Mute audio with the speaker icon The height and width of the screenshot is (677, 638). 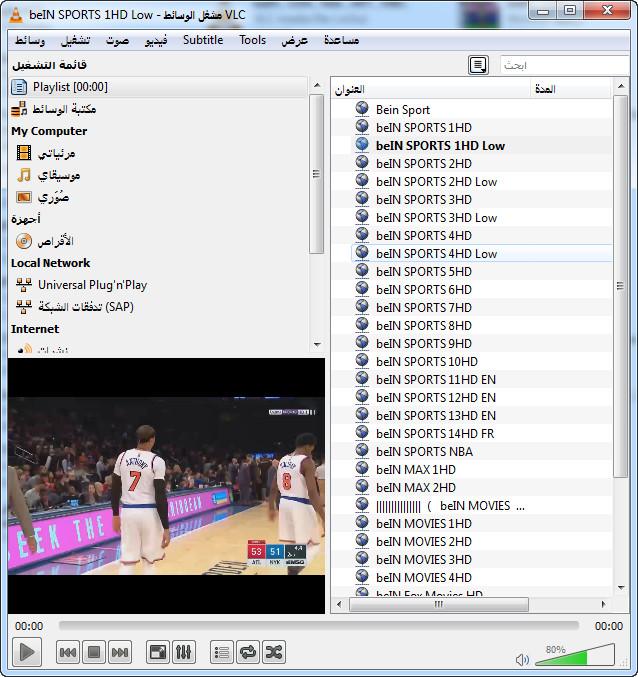pyautogui.click(x=522, y=659)
